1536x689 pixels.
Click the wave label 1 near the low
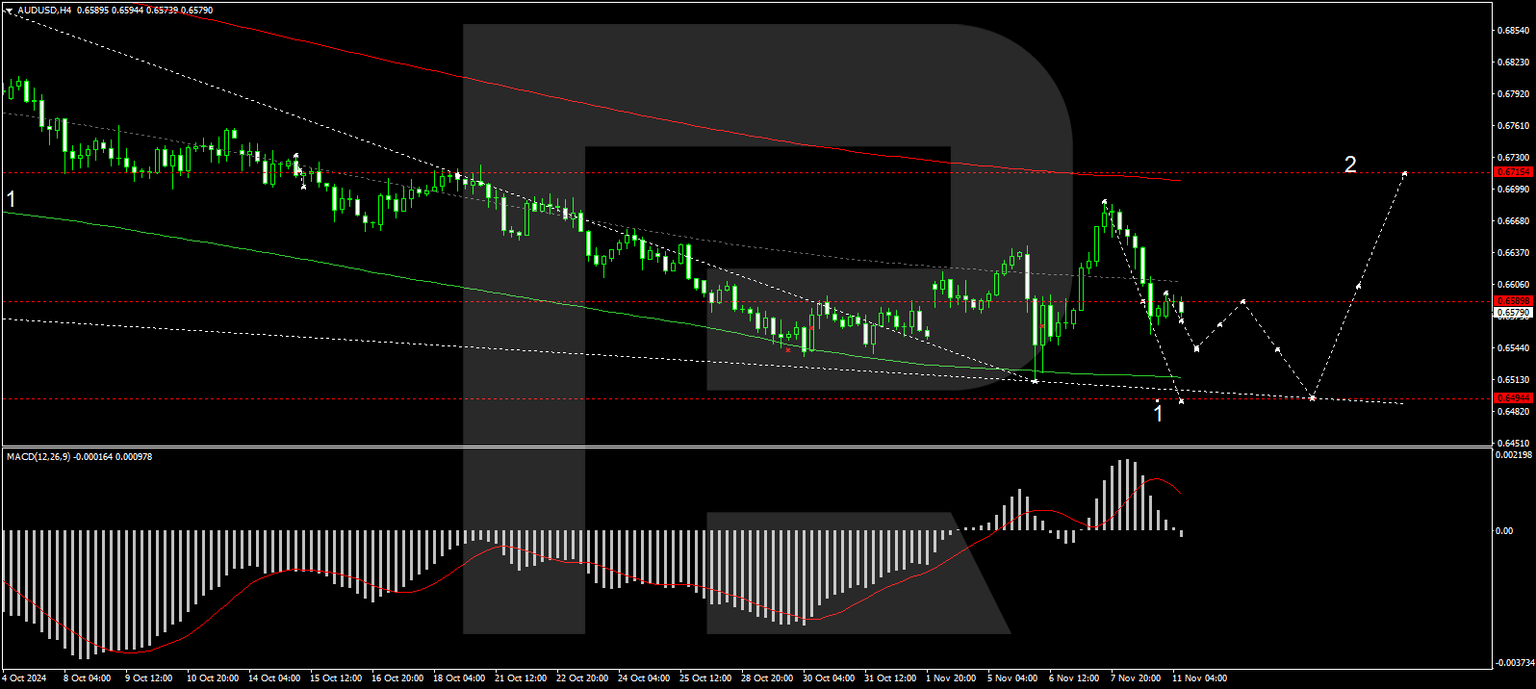[1159, 411]
